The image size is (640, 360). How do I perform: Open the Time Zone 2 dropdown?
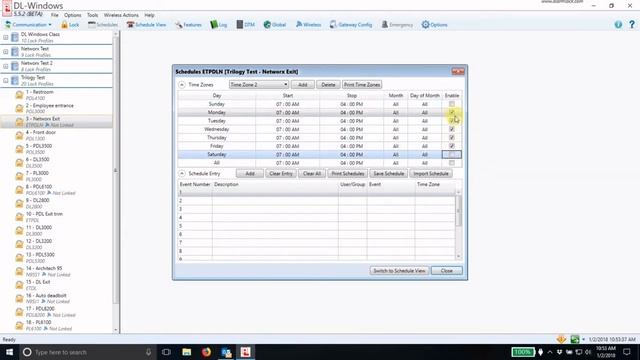coord(259,84)
